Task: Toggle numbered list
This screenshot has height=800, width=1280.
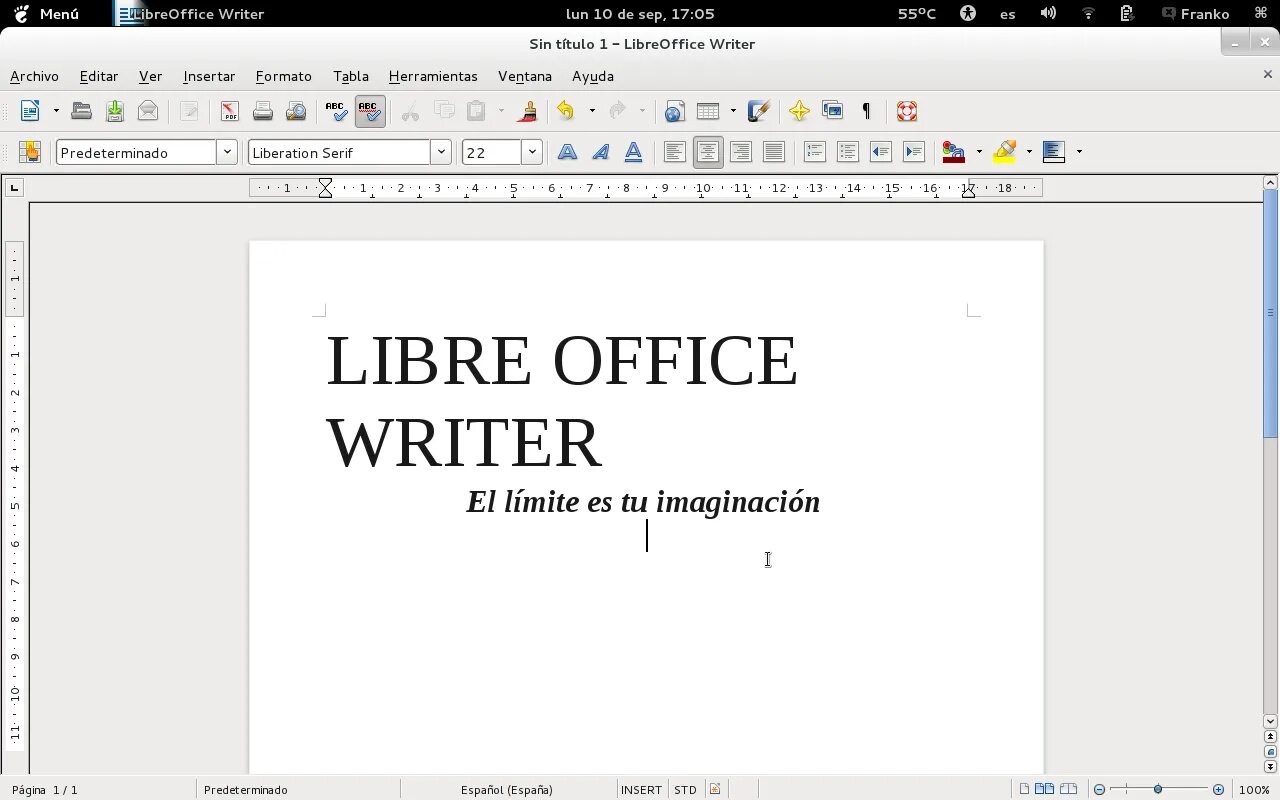Action: click(x=815, y=152)
